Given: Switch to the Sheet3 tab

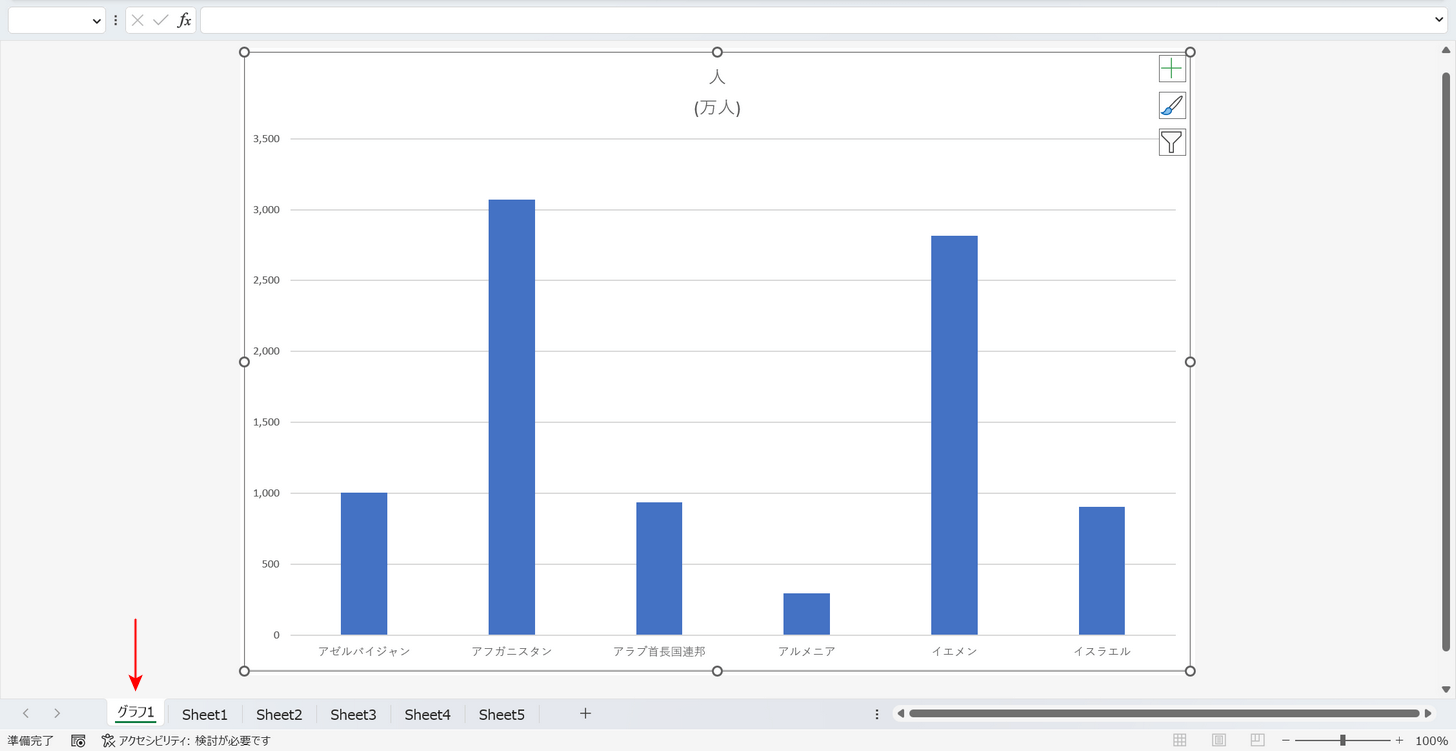Looking at the screenshot, I should coord(353,714).
